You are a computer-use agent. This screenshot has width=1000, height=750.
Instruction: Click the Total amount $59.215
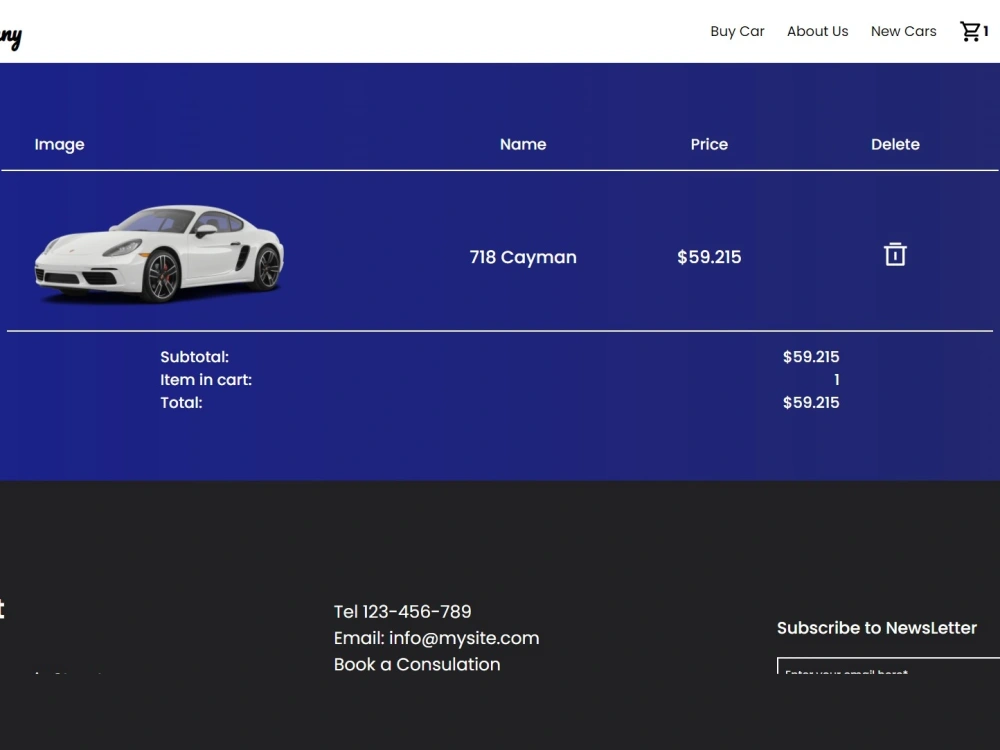811,402
